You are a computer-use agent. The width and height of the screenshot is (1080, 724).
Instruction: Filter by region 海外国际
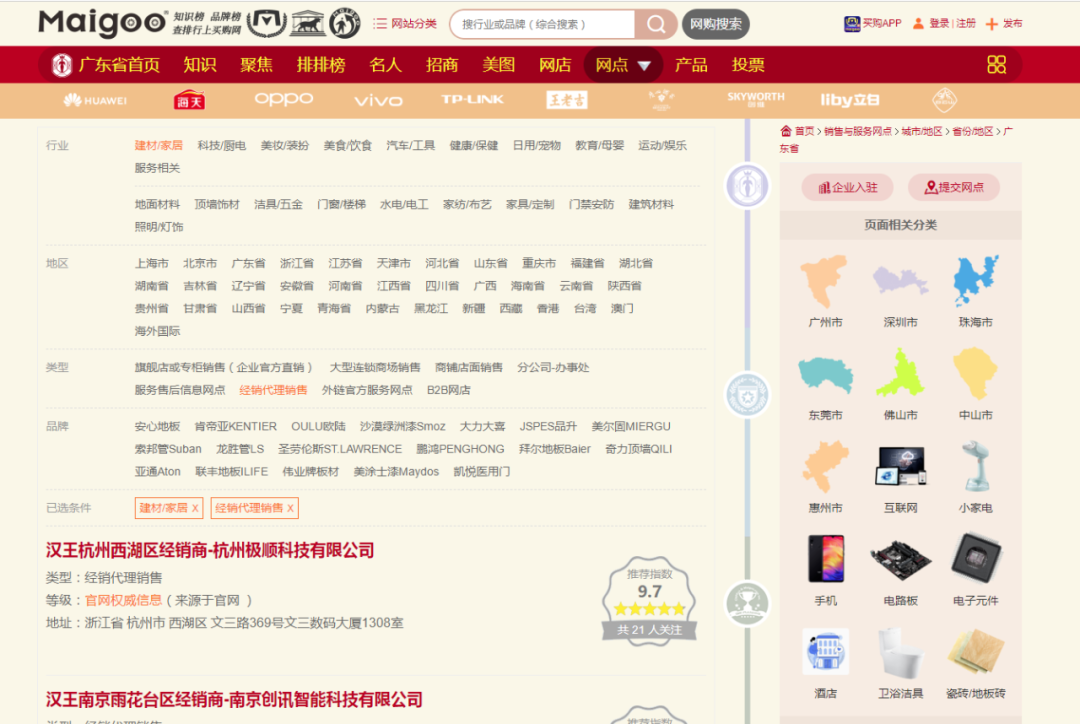coord(157,331)
